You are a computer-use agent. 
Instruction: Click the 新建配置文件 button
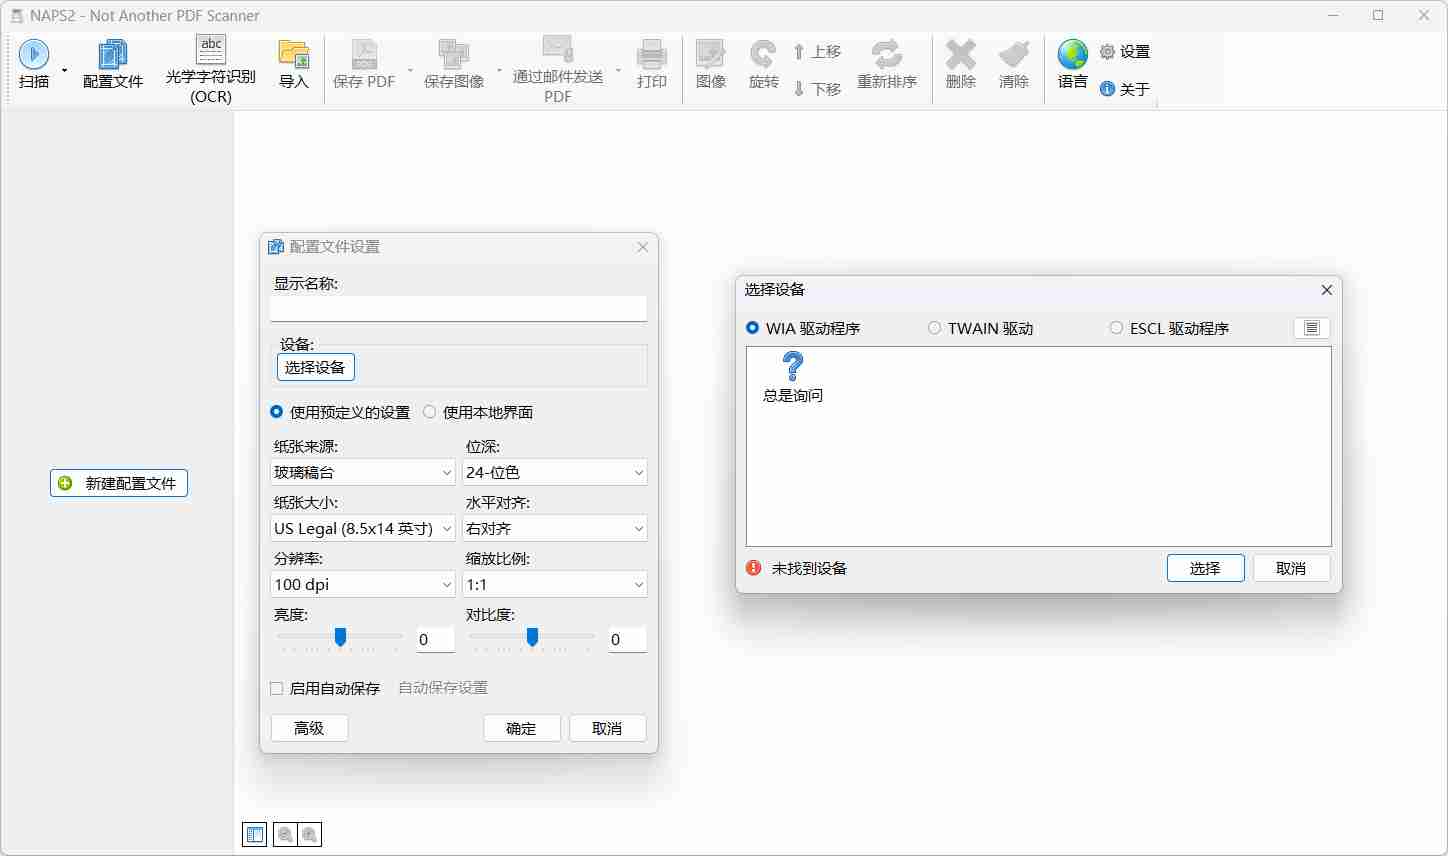pyautogui.click(x=118, y=483)
